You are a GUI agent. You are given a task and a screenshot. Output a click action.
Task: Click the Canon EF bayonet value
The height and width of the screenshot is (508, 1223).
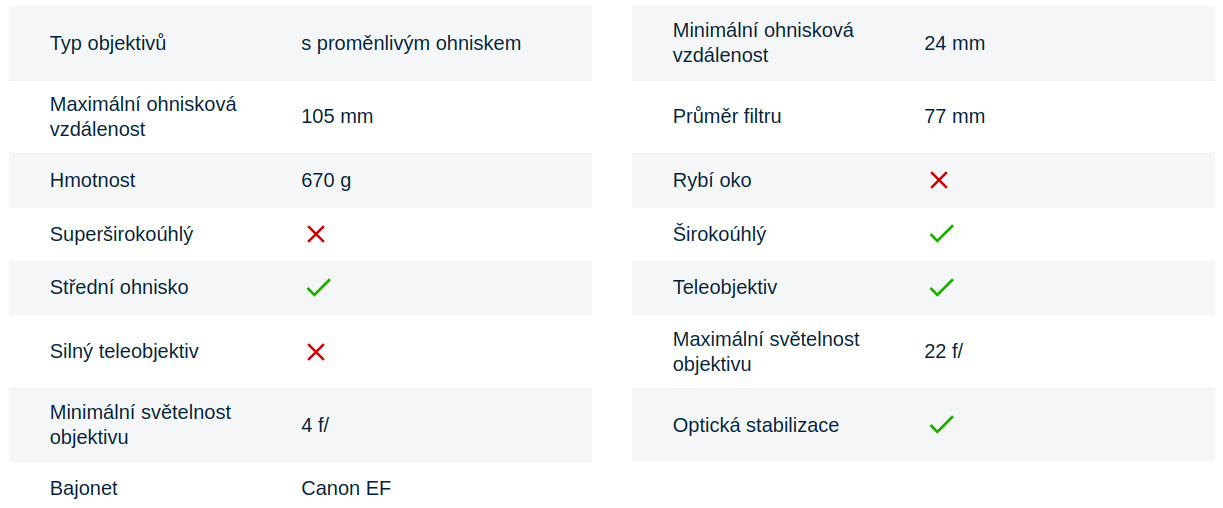click(x=346, y=488)
